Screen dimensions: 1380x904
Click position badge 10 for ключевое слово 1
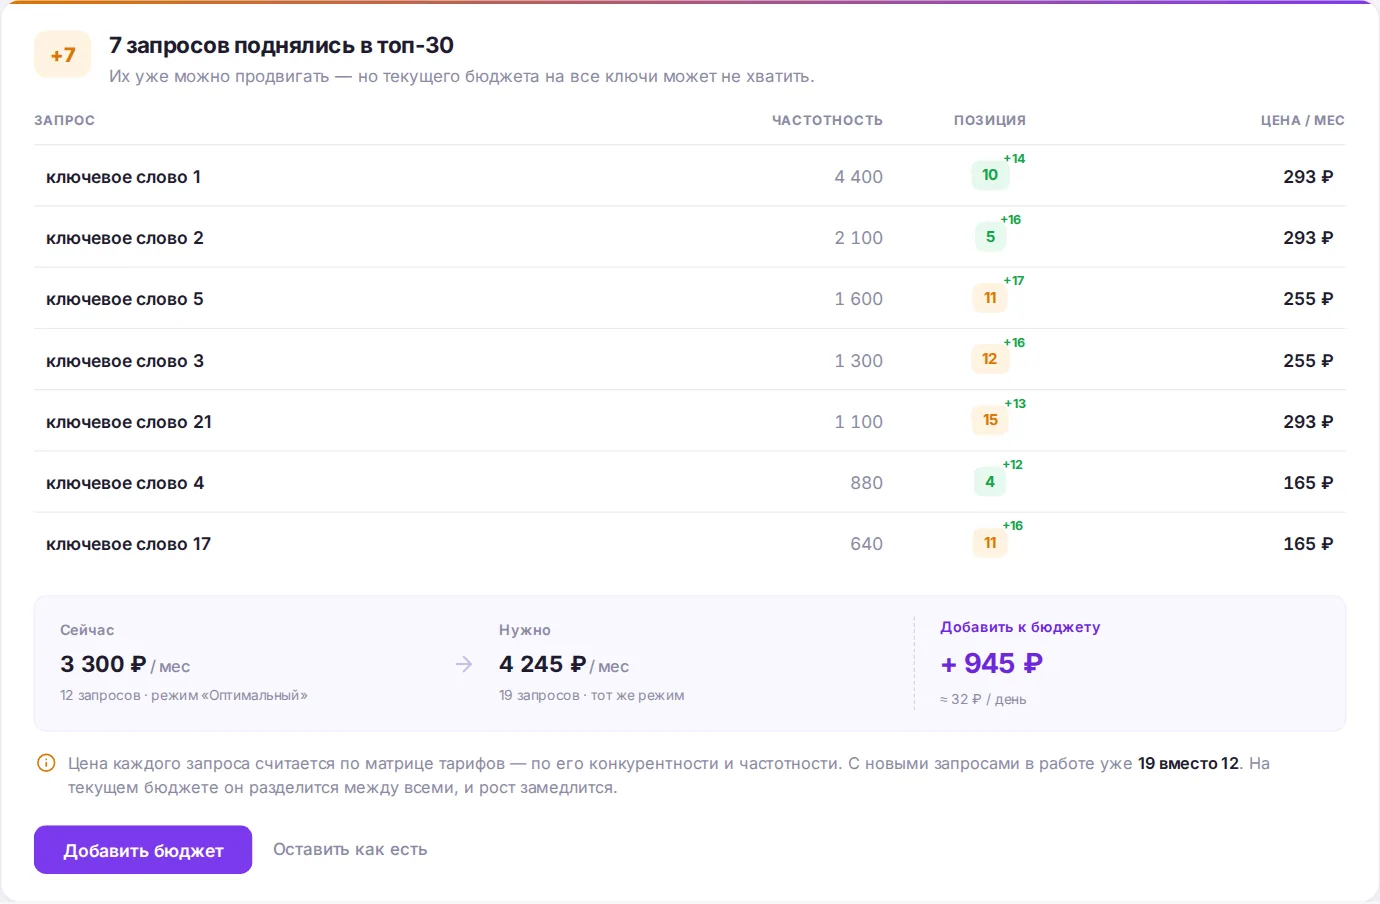pos(990,175)
